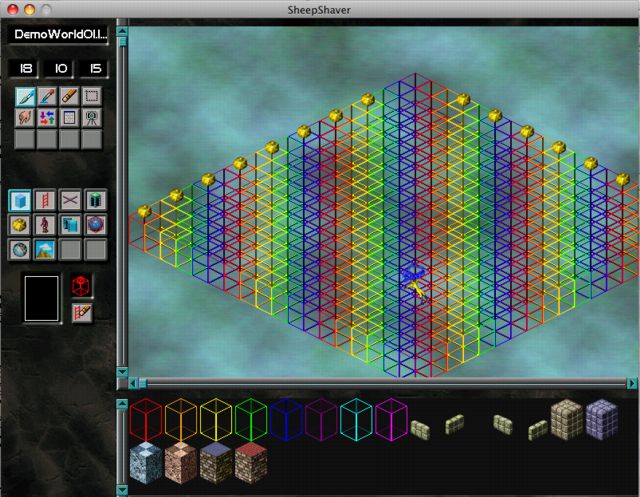Select the first small stone wall piece

click(420, 430)
